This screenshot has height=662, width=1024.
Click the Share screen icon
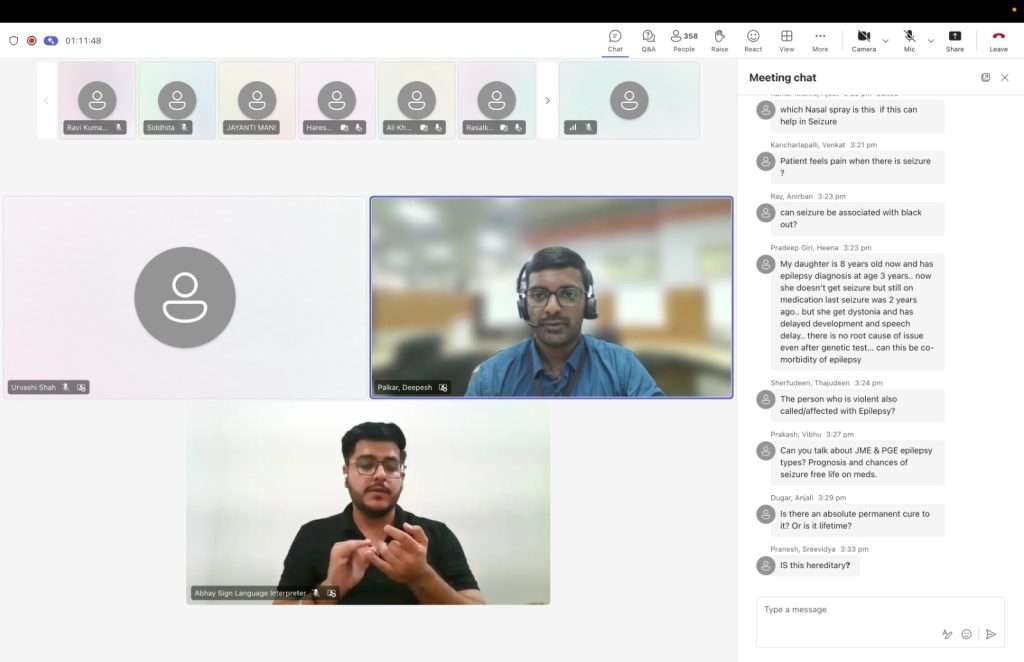pos(955,40)
